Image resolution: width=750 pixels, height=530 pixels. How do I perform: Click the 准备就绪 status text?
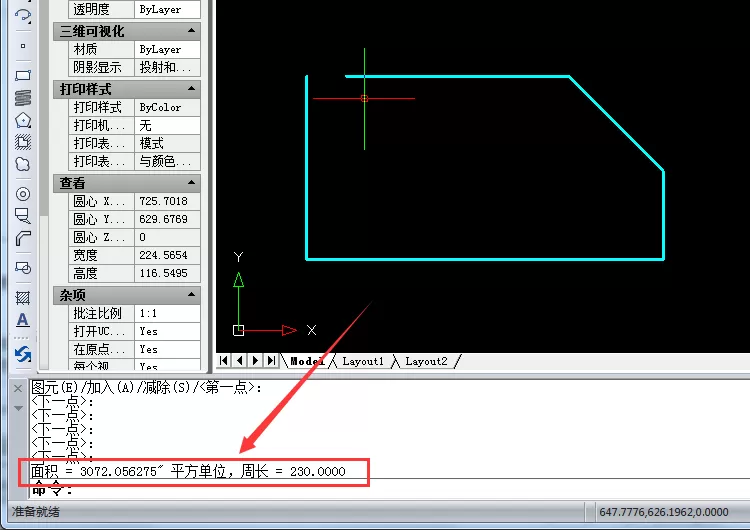pyautogui.click(x=36, y=512)
